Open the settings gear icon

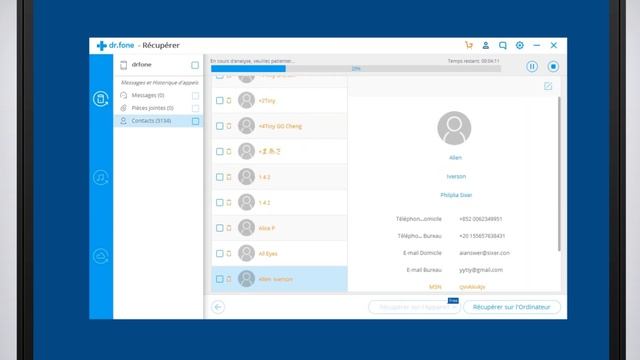pos(520,45)
